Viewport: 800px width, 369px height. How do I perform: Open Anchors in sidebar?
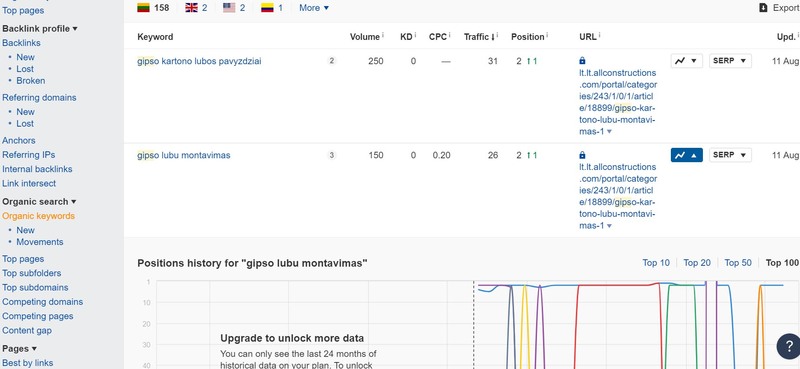[x=19, y=140]
